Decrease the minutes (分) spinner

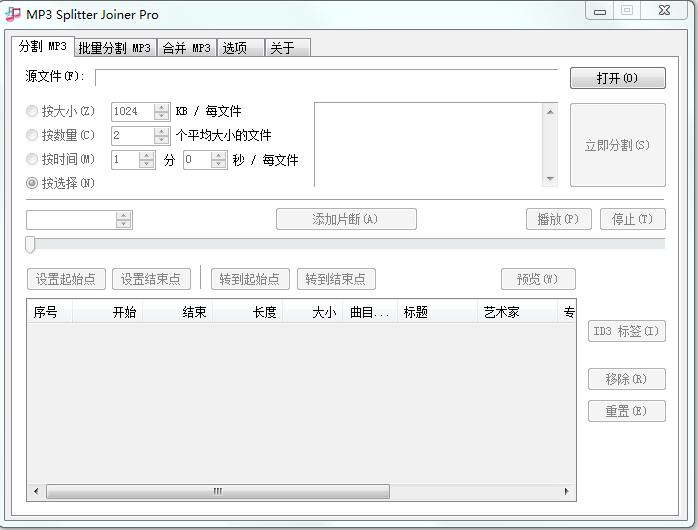pos(146,163)
